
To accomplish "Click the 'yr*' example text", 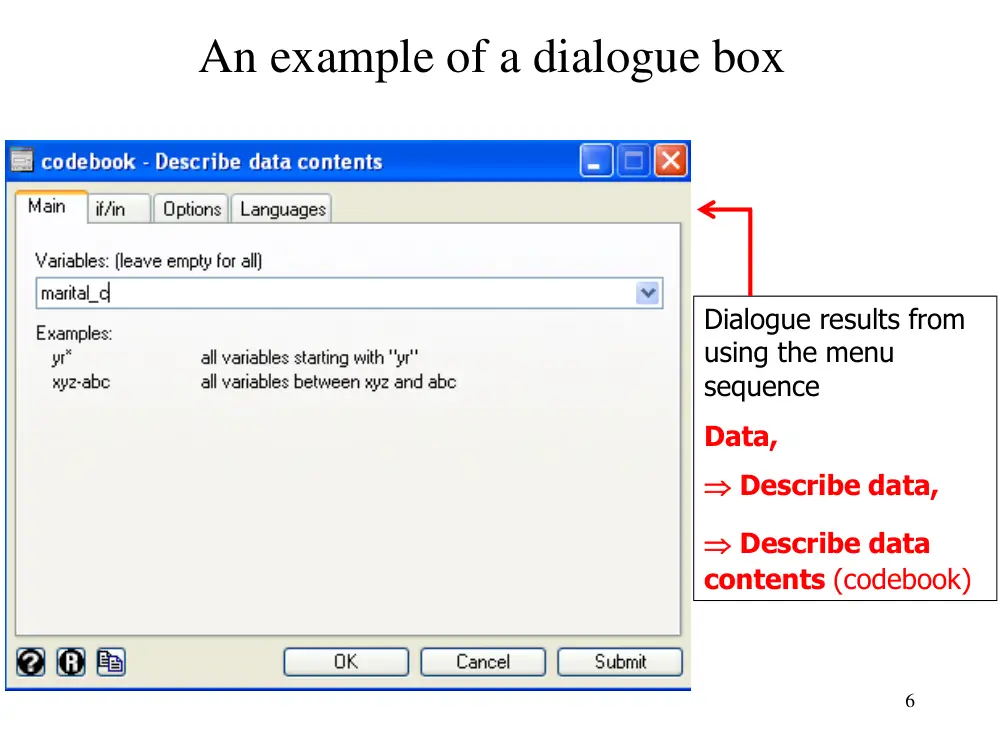I will (x=62, y=358).
